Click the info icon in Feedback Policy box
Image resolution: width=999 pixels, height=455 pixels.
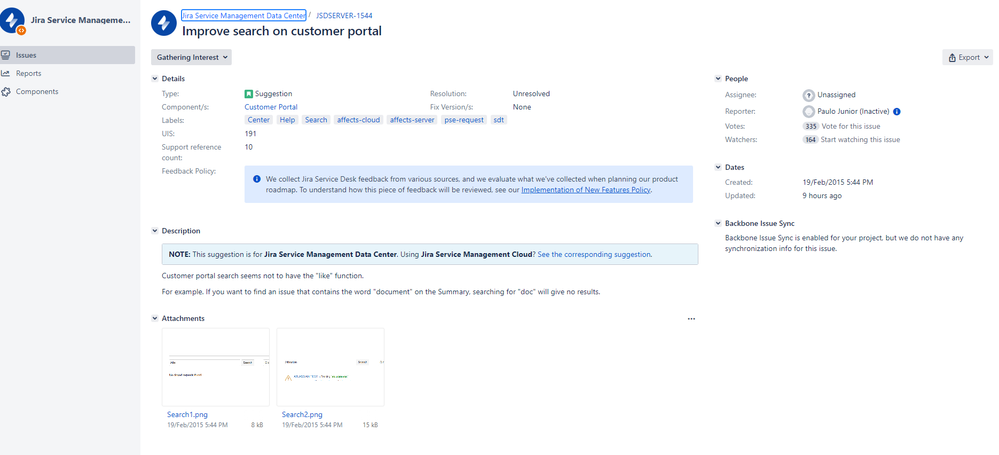[x=257, y=179]
